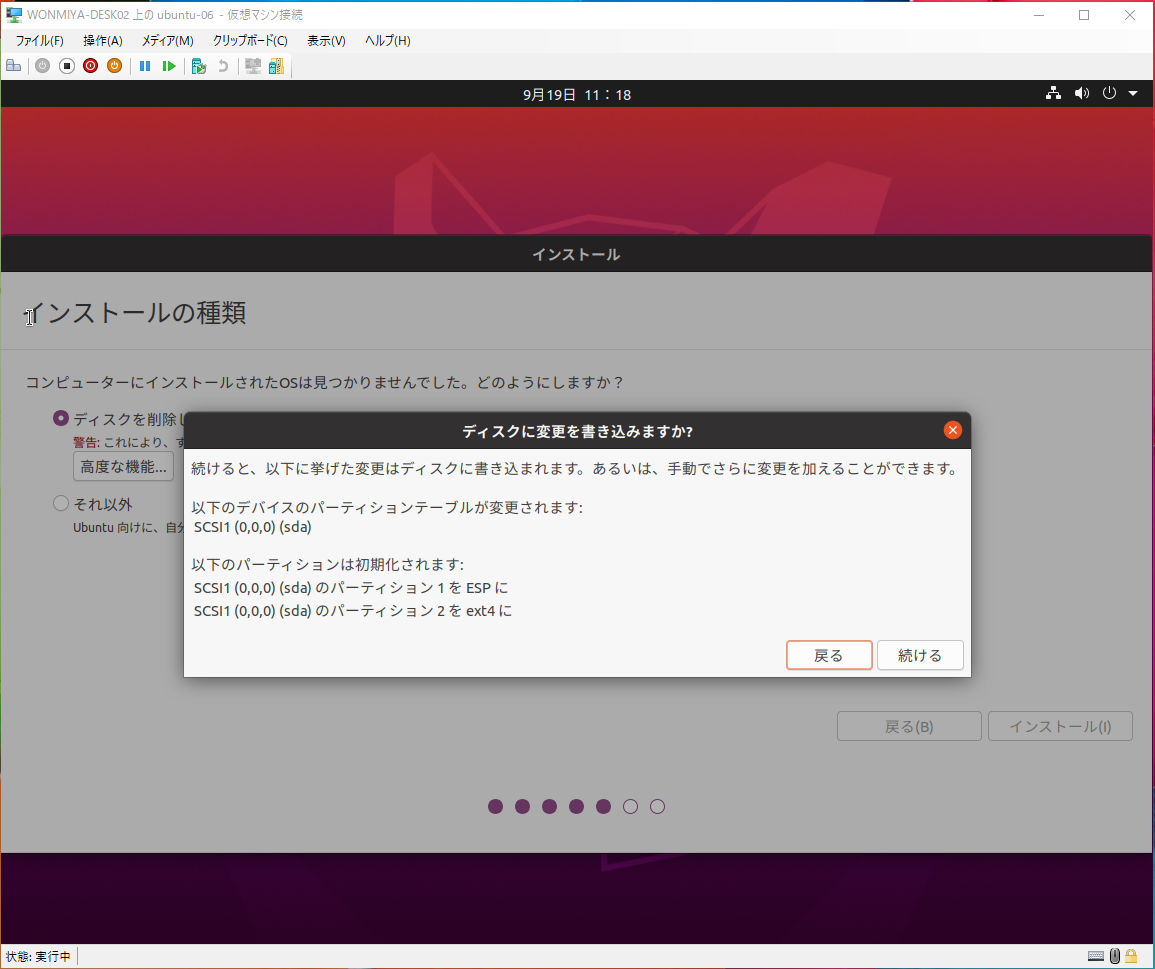The height and width of the screenshot is (969, 1155).
Task: Click the パーティション 2 を ext4 に line
Action: pos(353,610)
